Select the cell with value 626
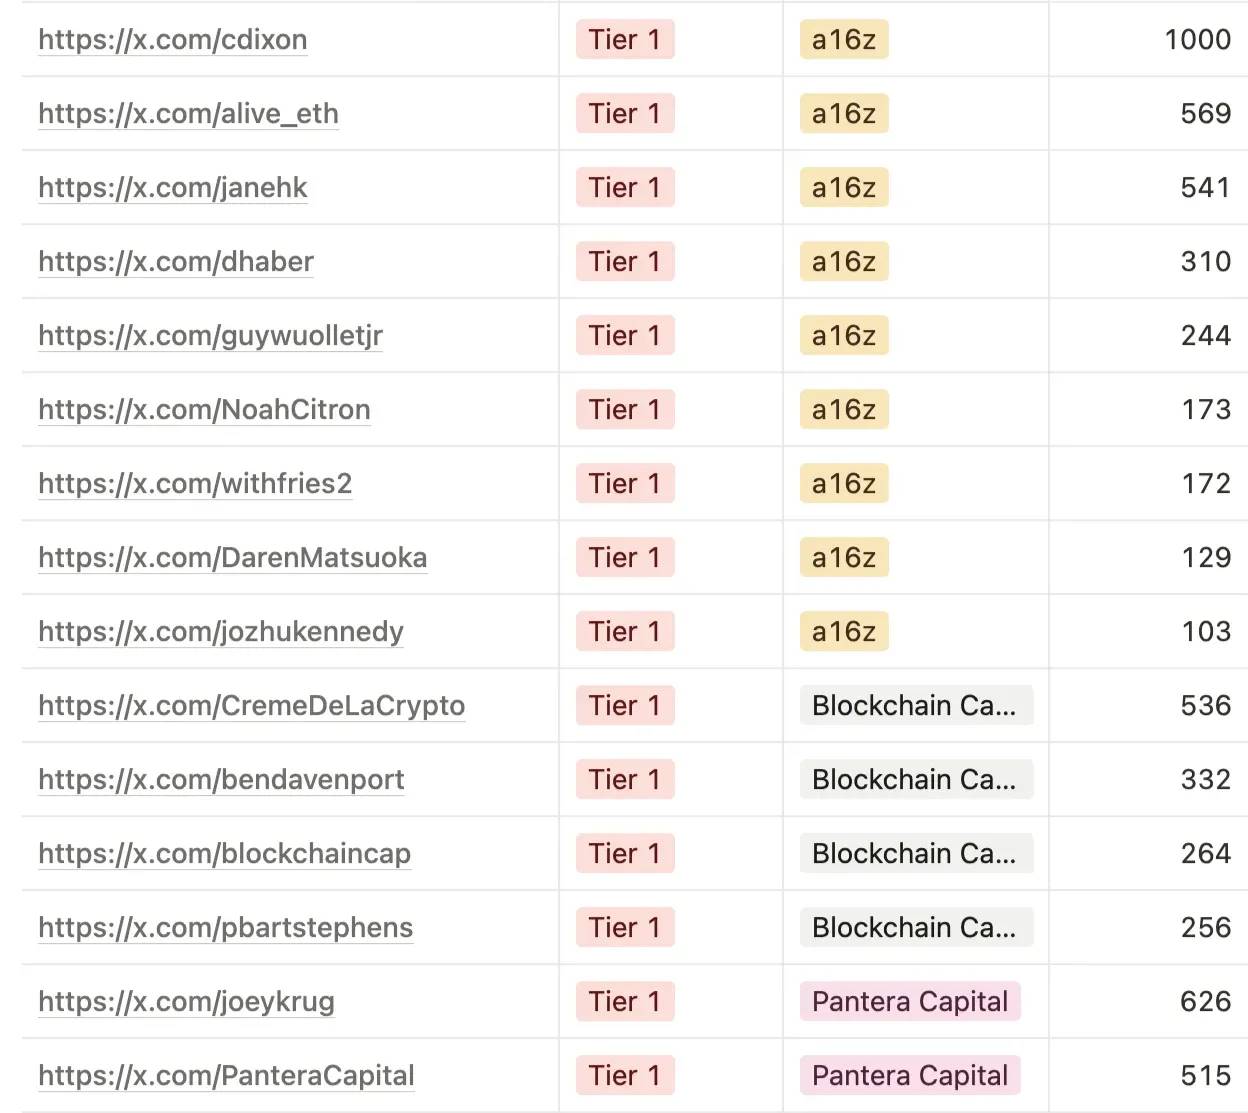 coord(1205,1002)
